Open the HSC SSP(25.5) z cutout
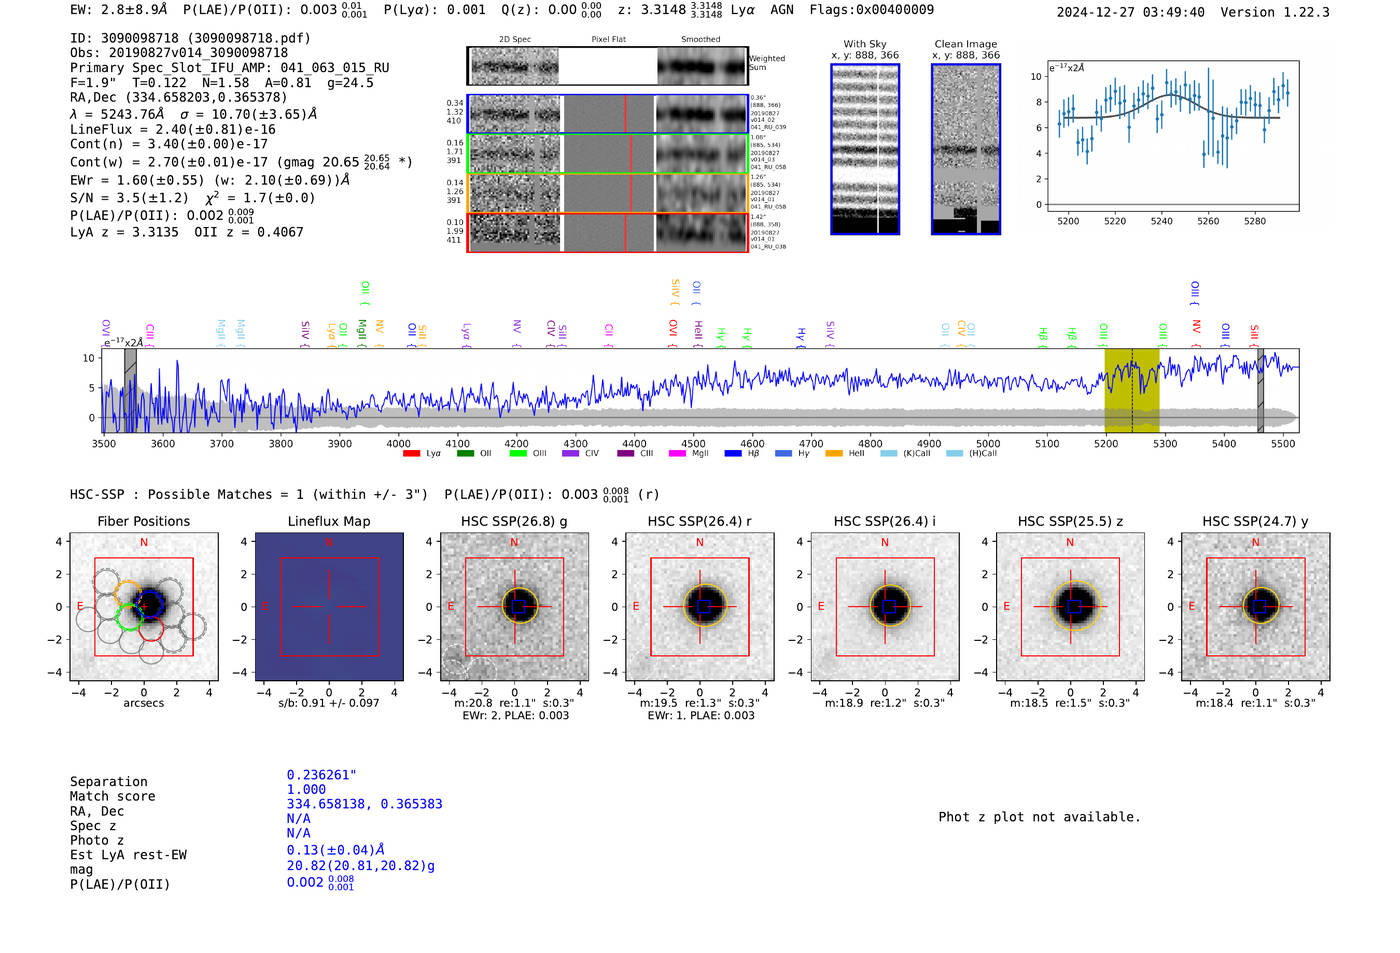This screenshot has height=953, width=1400. 1070,606
